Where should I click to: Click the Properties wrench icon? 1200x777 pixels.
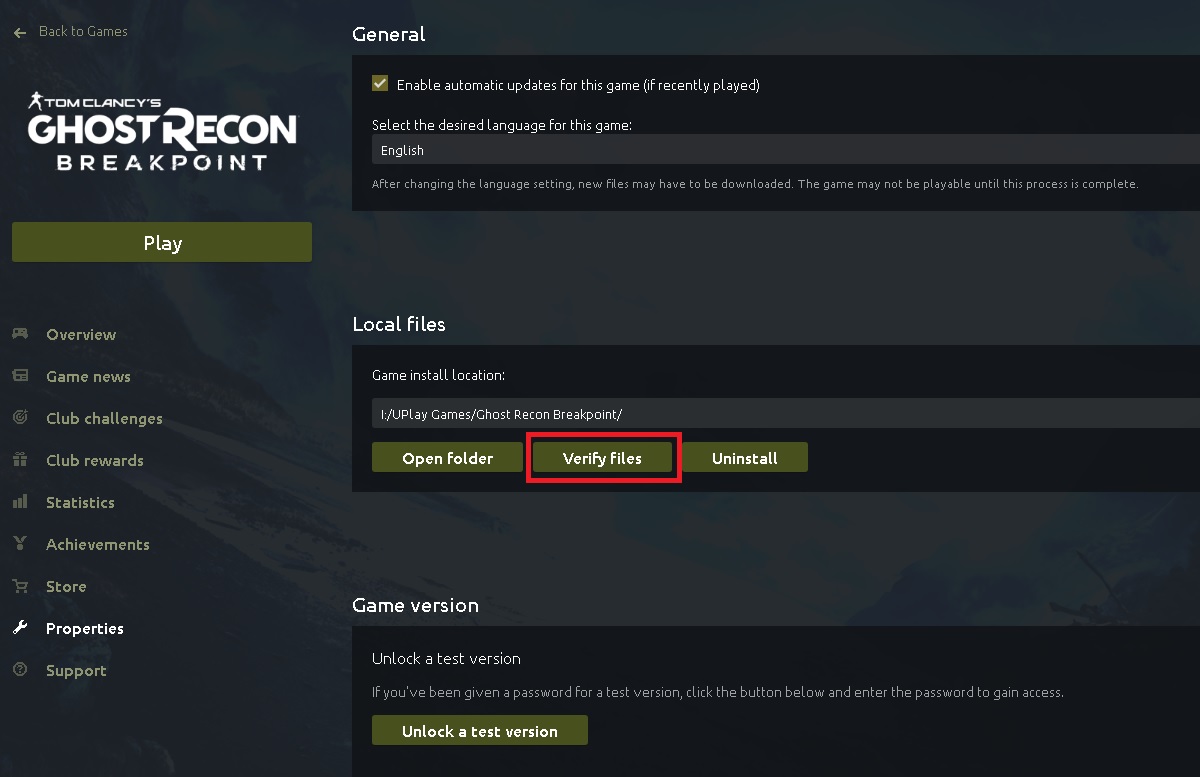click(x=20, y=628)
